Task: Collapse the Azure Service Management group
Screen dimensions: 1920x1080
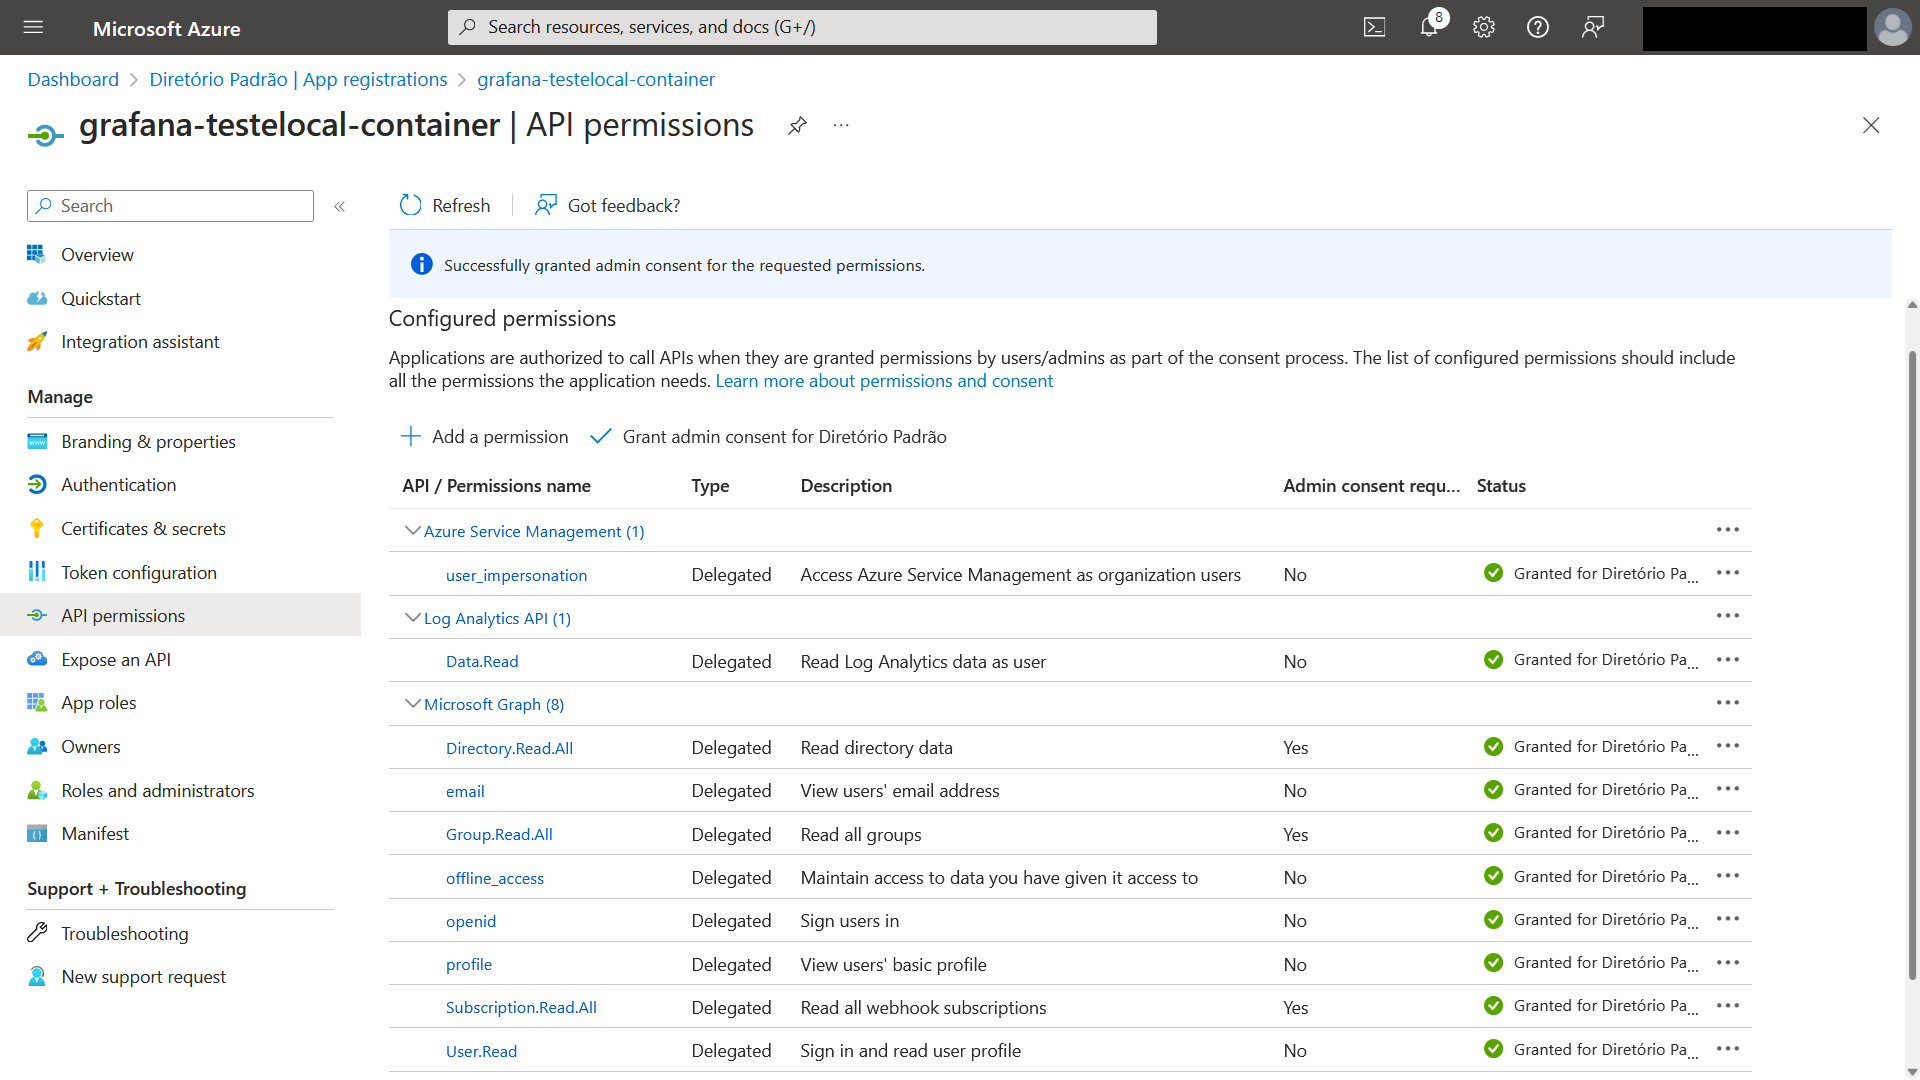Action: tap(412, 531)
